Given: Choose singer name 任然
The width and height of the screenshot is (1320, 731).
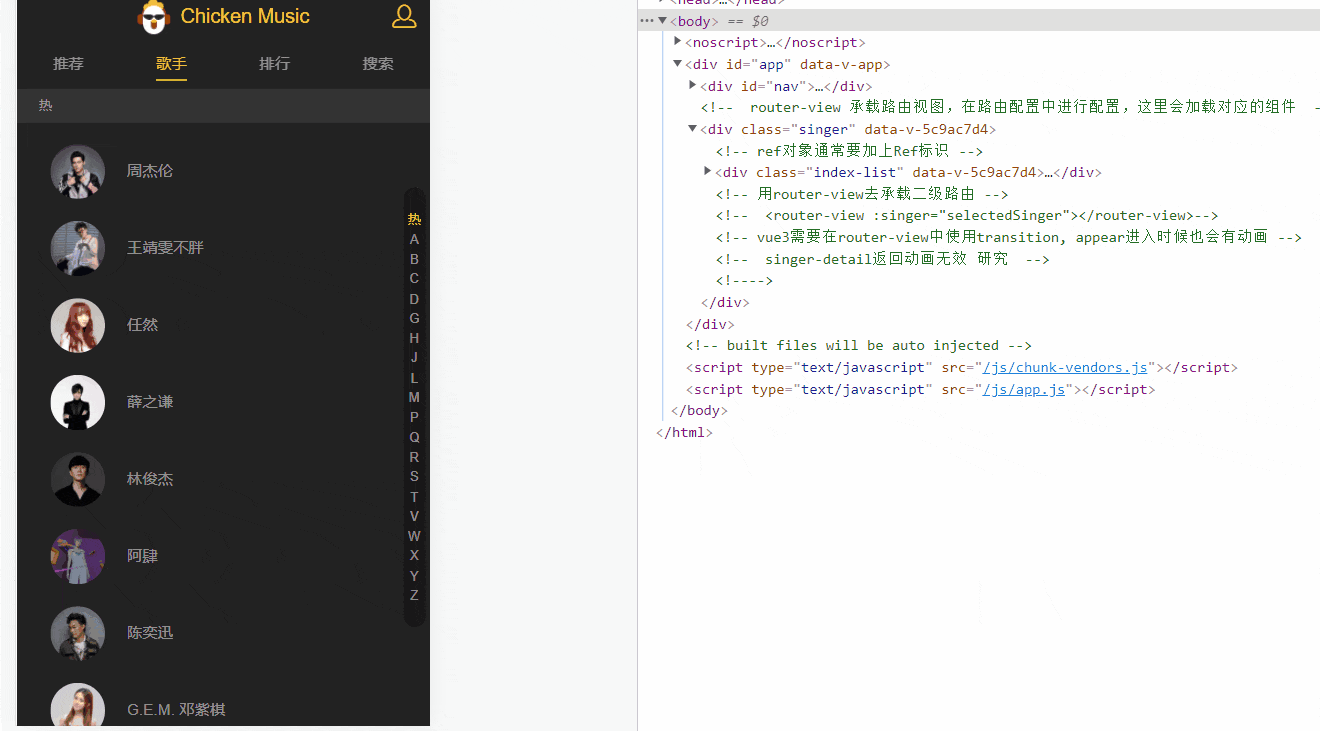Looking at the screenshot, I should point(142,324).
